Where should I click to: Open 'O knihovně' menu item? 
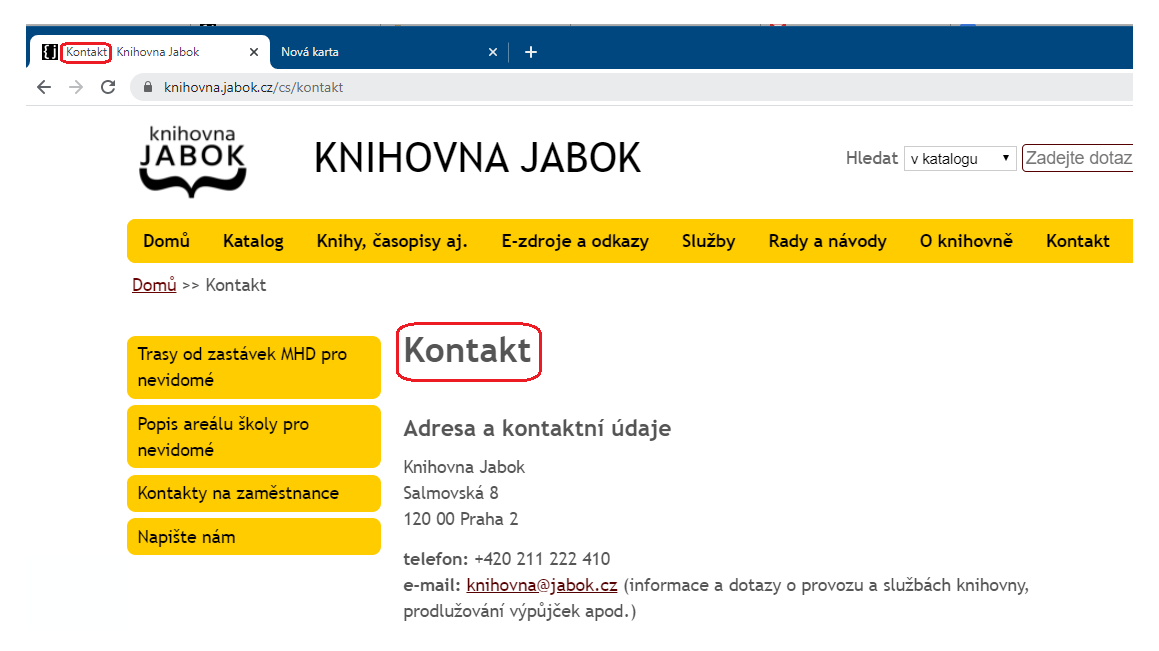[x=966, y=241]
